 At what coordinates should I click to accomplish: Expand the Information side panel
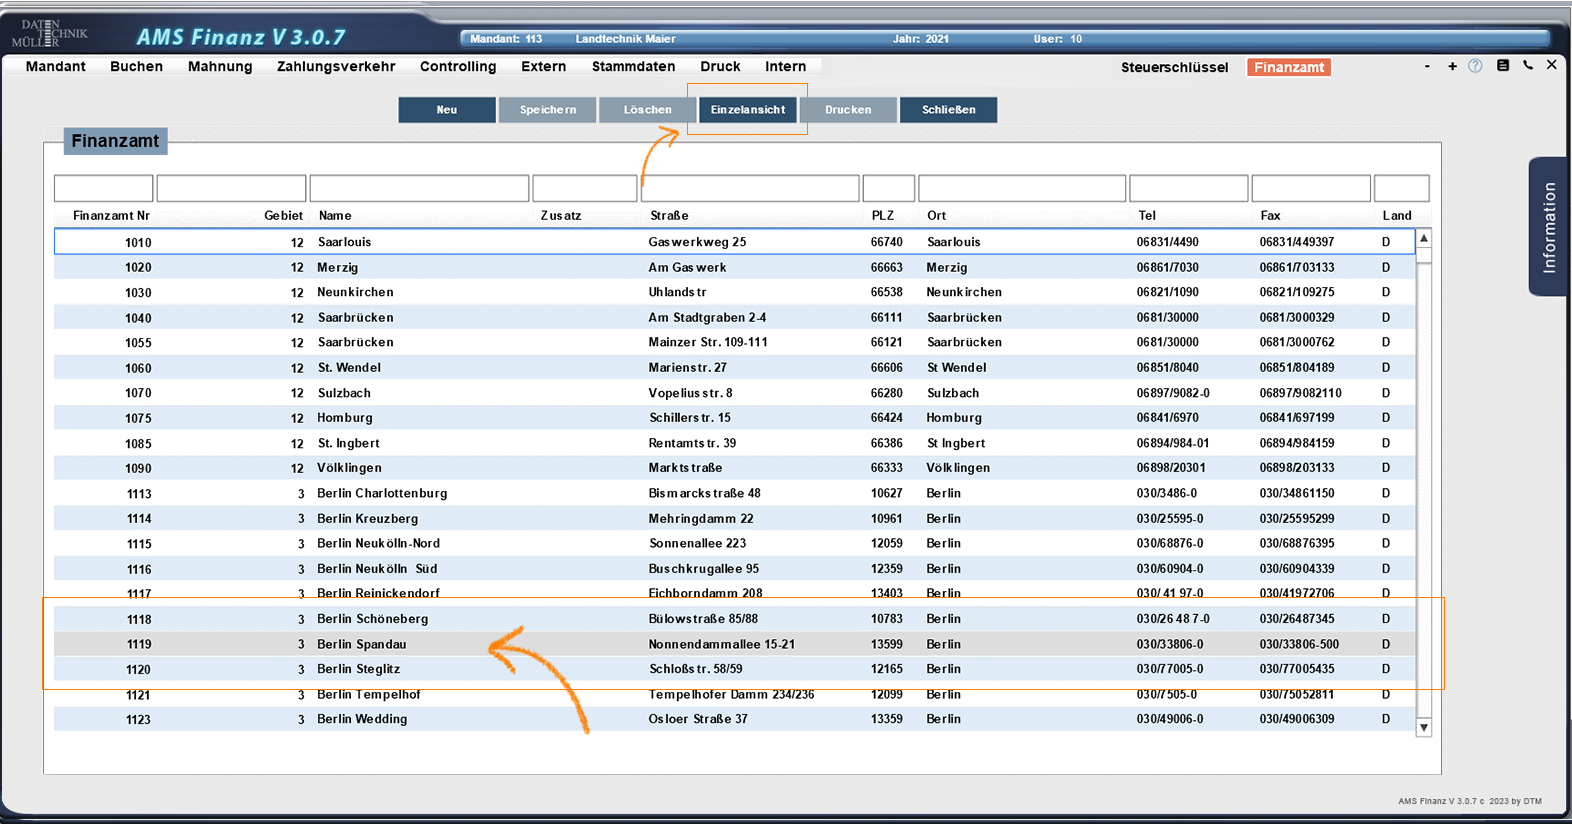(x=1548, y=227)
